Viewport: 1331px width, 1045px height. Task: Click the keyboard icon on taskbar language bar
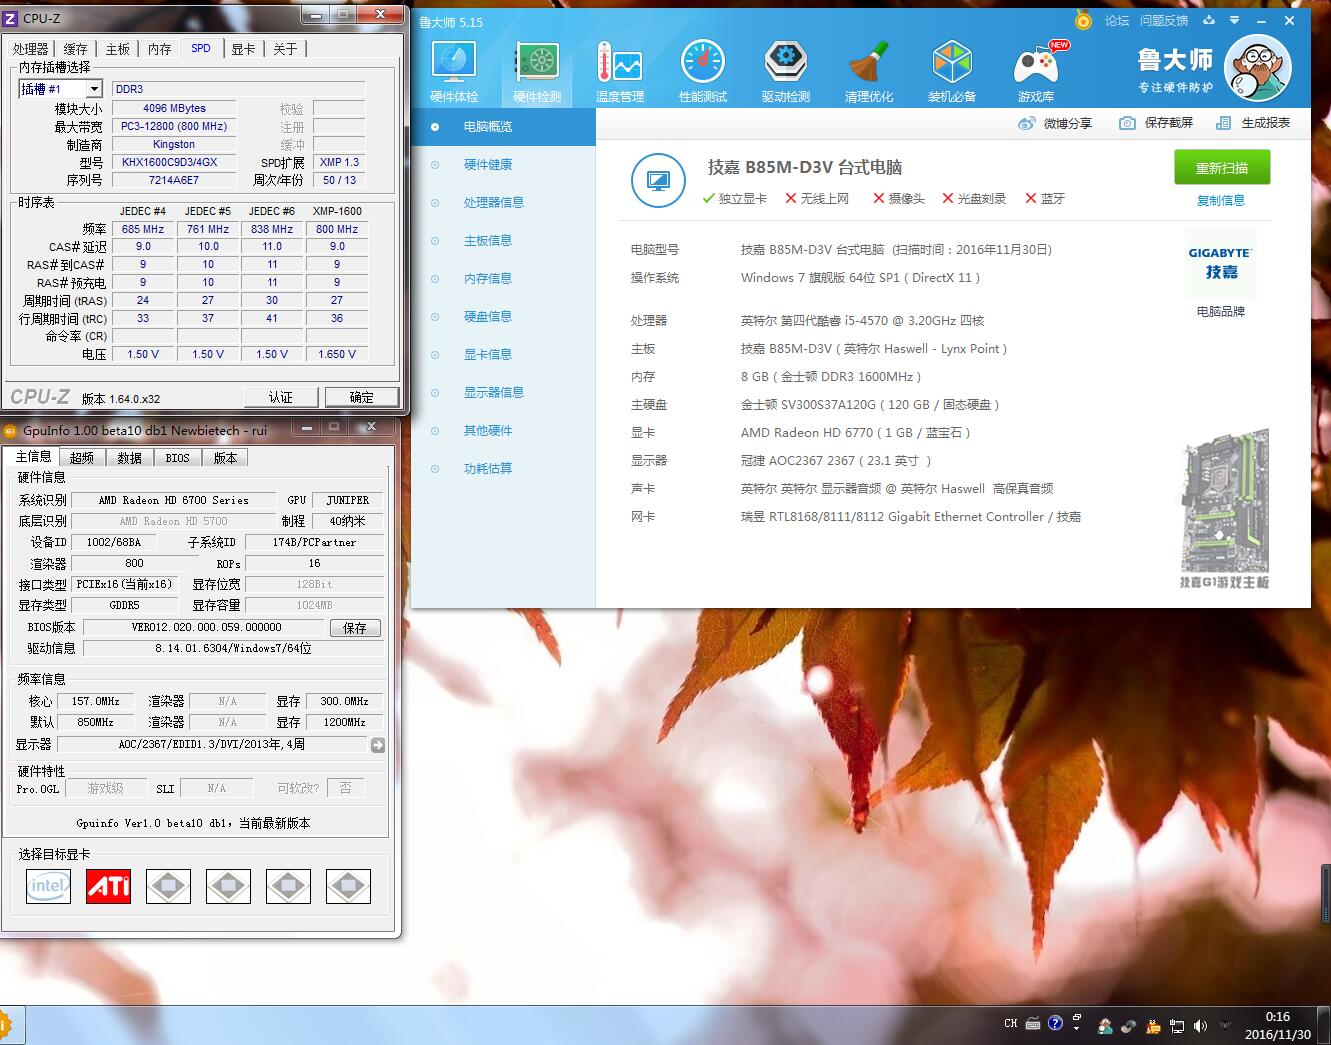(1033, 1024)
